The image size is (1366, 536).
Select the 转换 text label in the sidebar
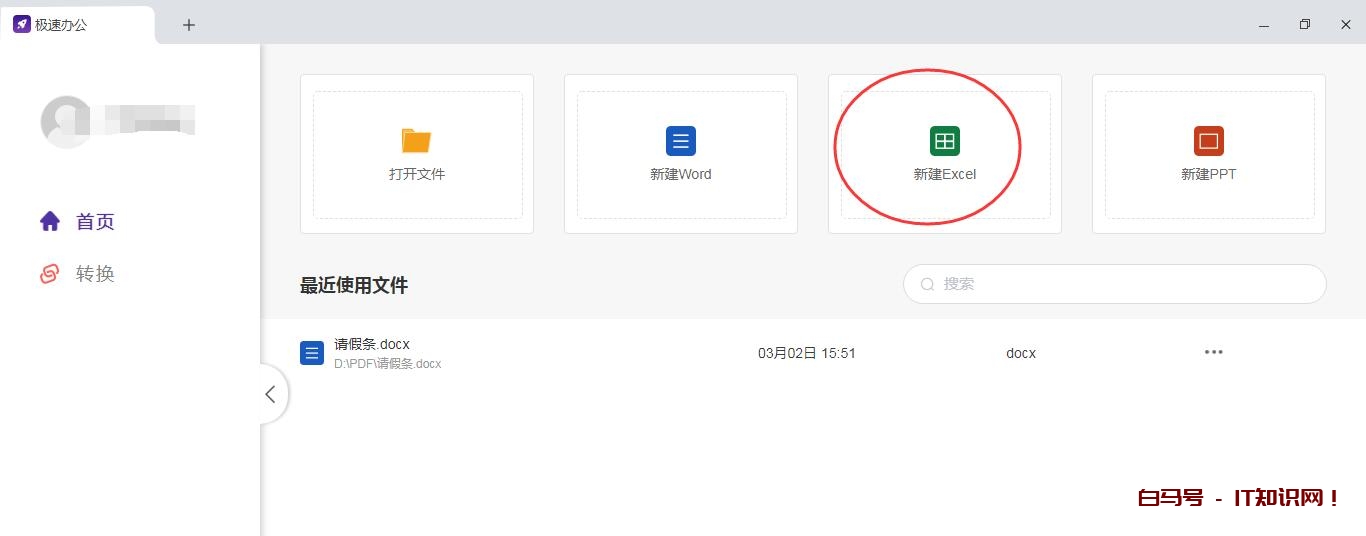coord(96,274)
